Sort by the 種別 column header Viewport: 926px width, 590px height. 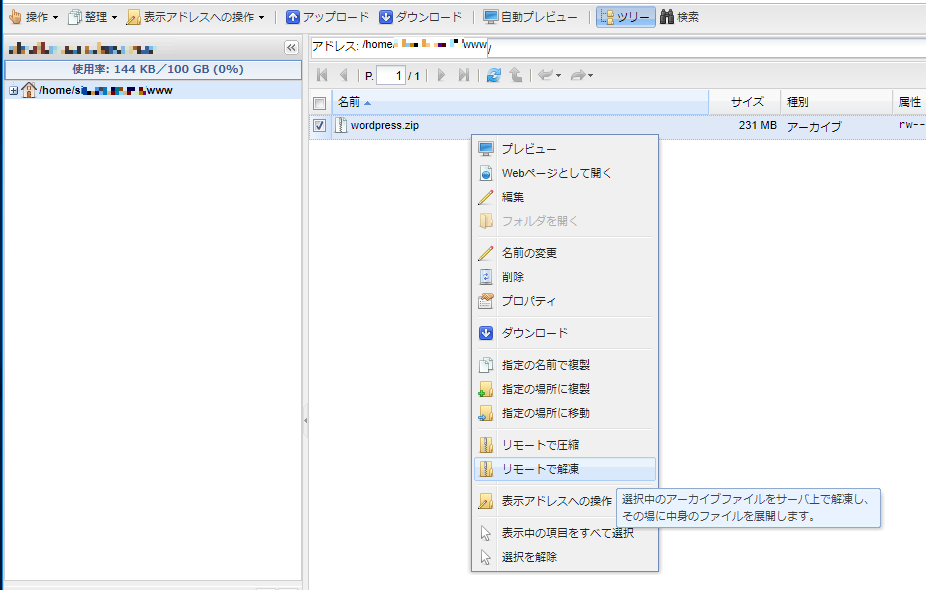coord(836,102)
